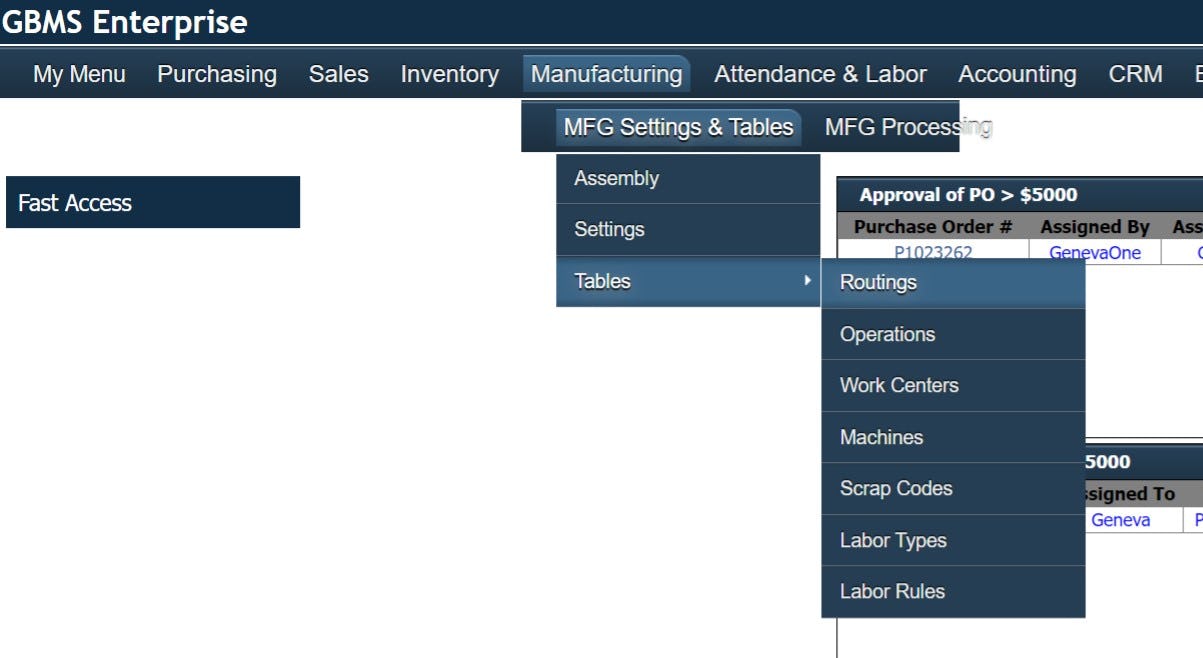Open the Inventory menu
The width and height of the screenshot is (1203, 658).
pyautogui.click(x=449, y=73)
